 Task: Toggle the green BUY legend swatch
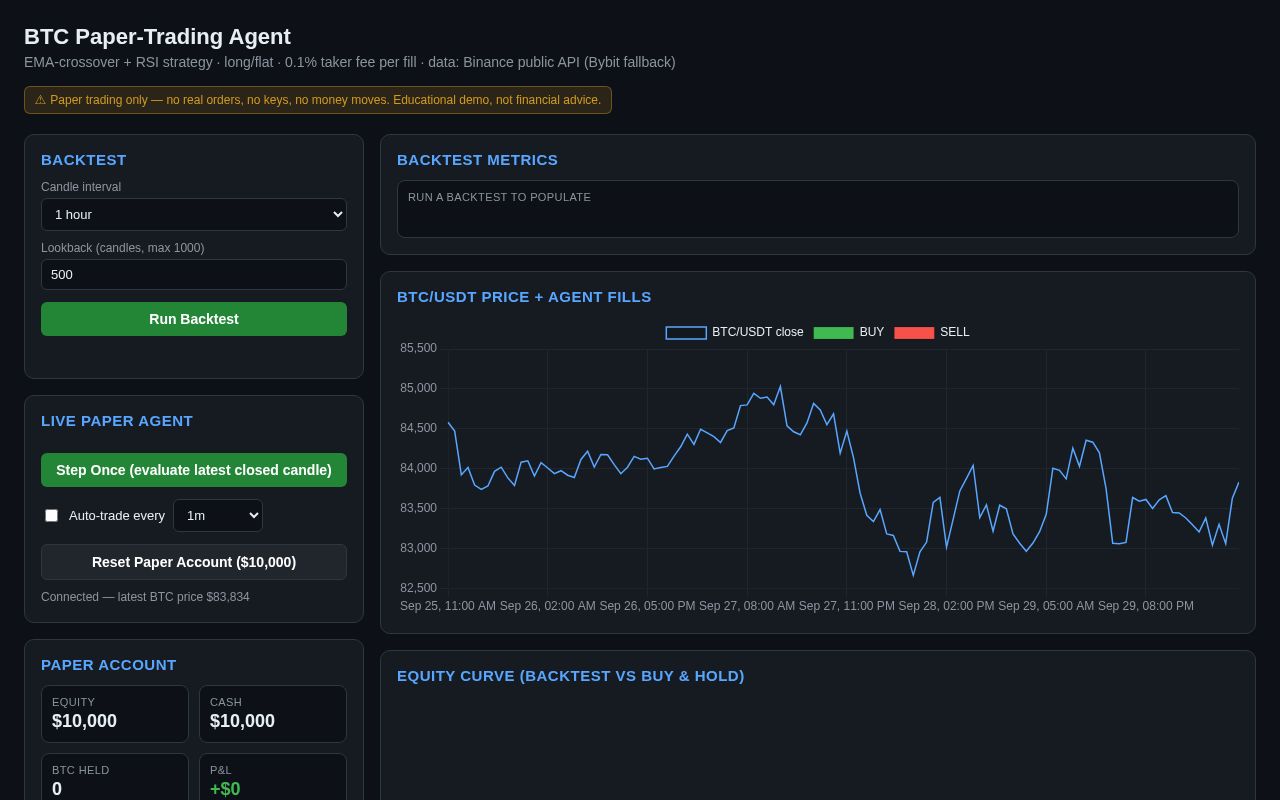point(834,333)
